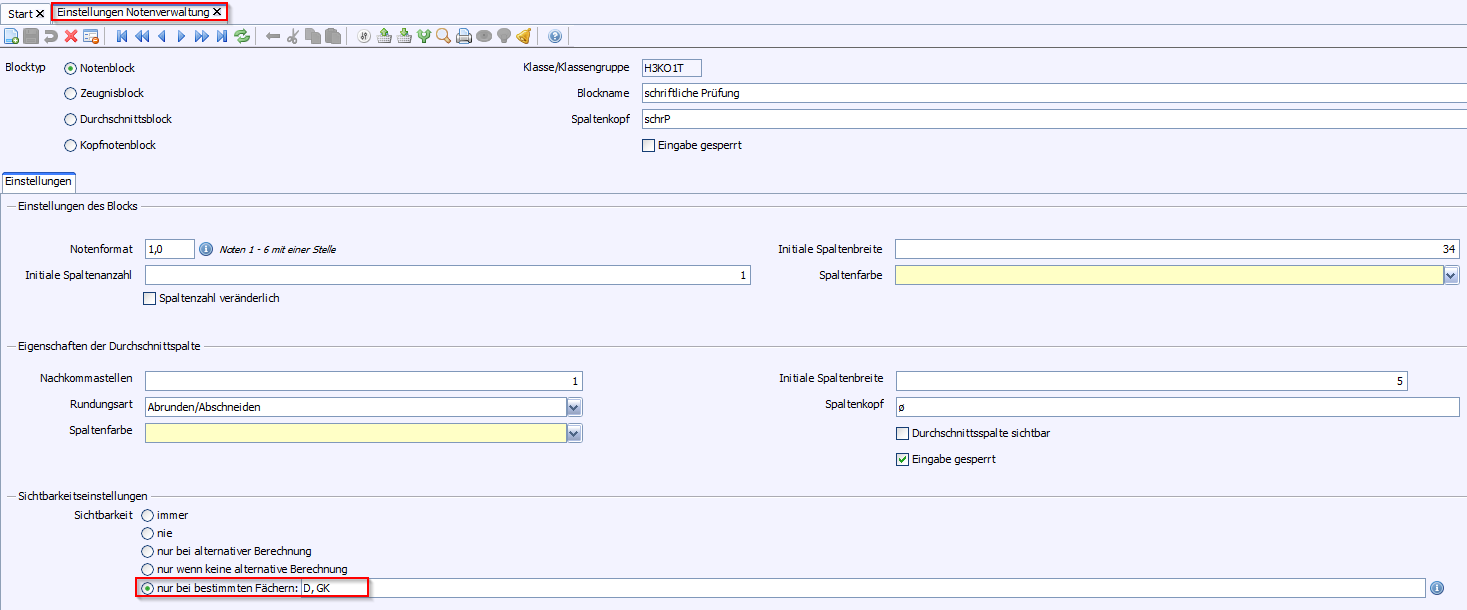Expand Spaltenfarbe dropdown under Durchschnittspalte
Viewport: 1467px width, 610px height.
click(574, 433)
